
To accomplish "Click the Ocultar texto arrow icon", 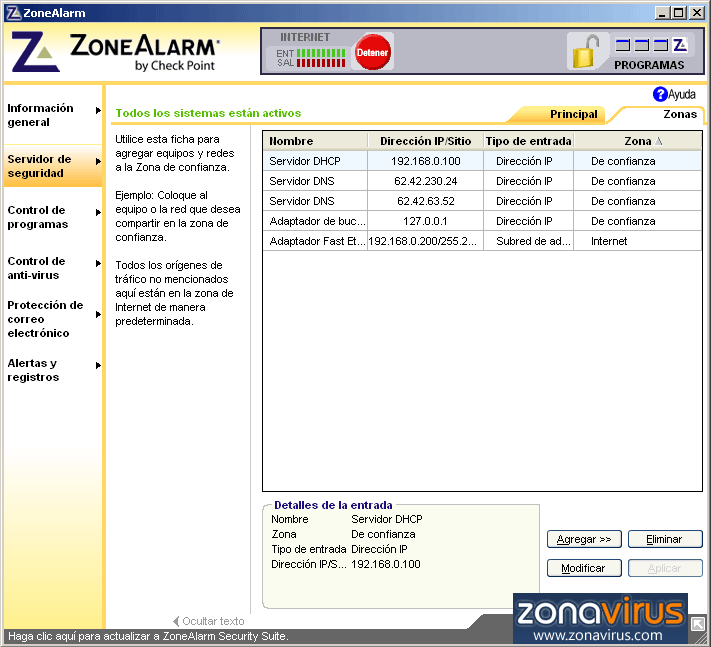I will coord(176,621).
